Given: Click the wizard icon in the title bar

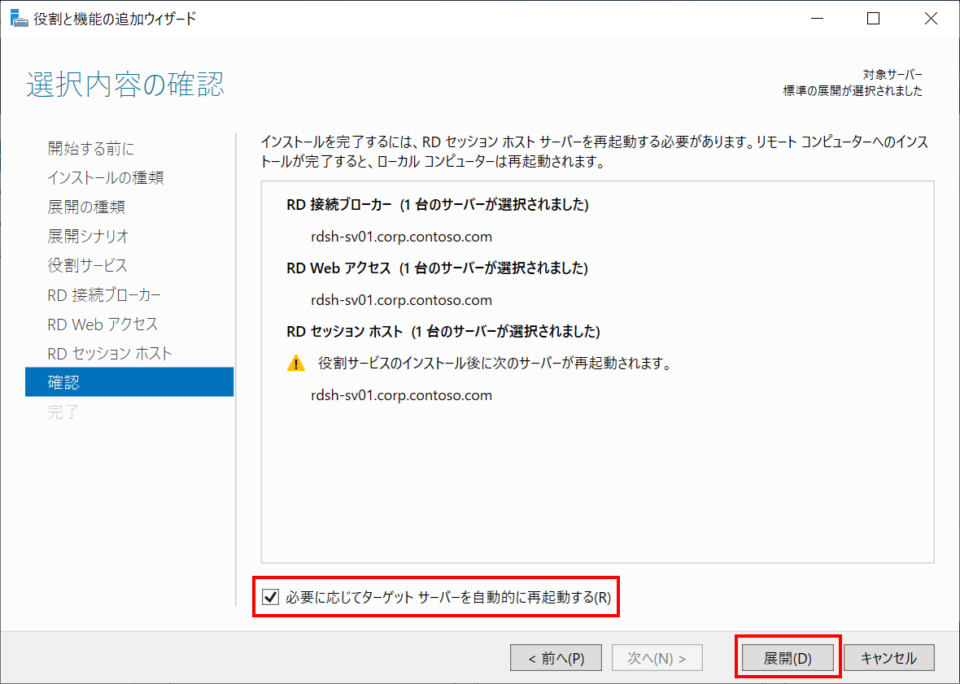Looking at the screenshot, I should point(19,18).
